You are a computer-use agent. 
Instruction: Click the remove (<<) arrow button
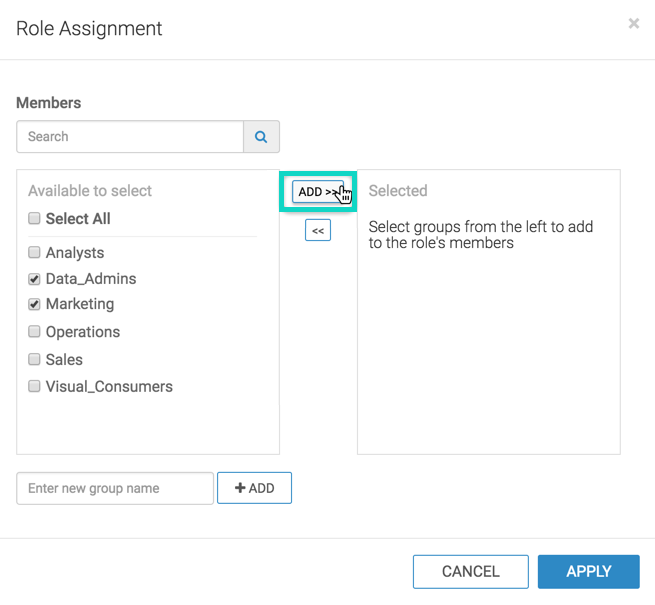[x=318, y=231]
